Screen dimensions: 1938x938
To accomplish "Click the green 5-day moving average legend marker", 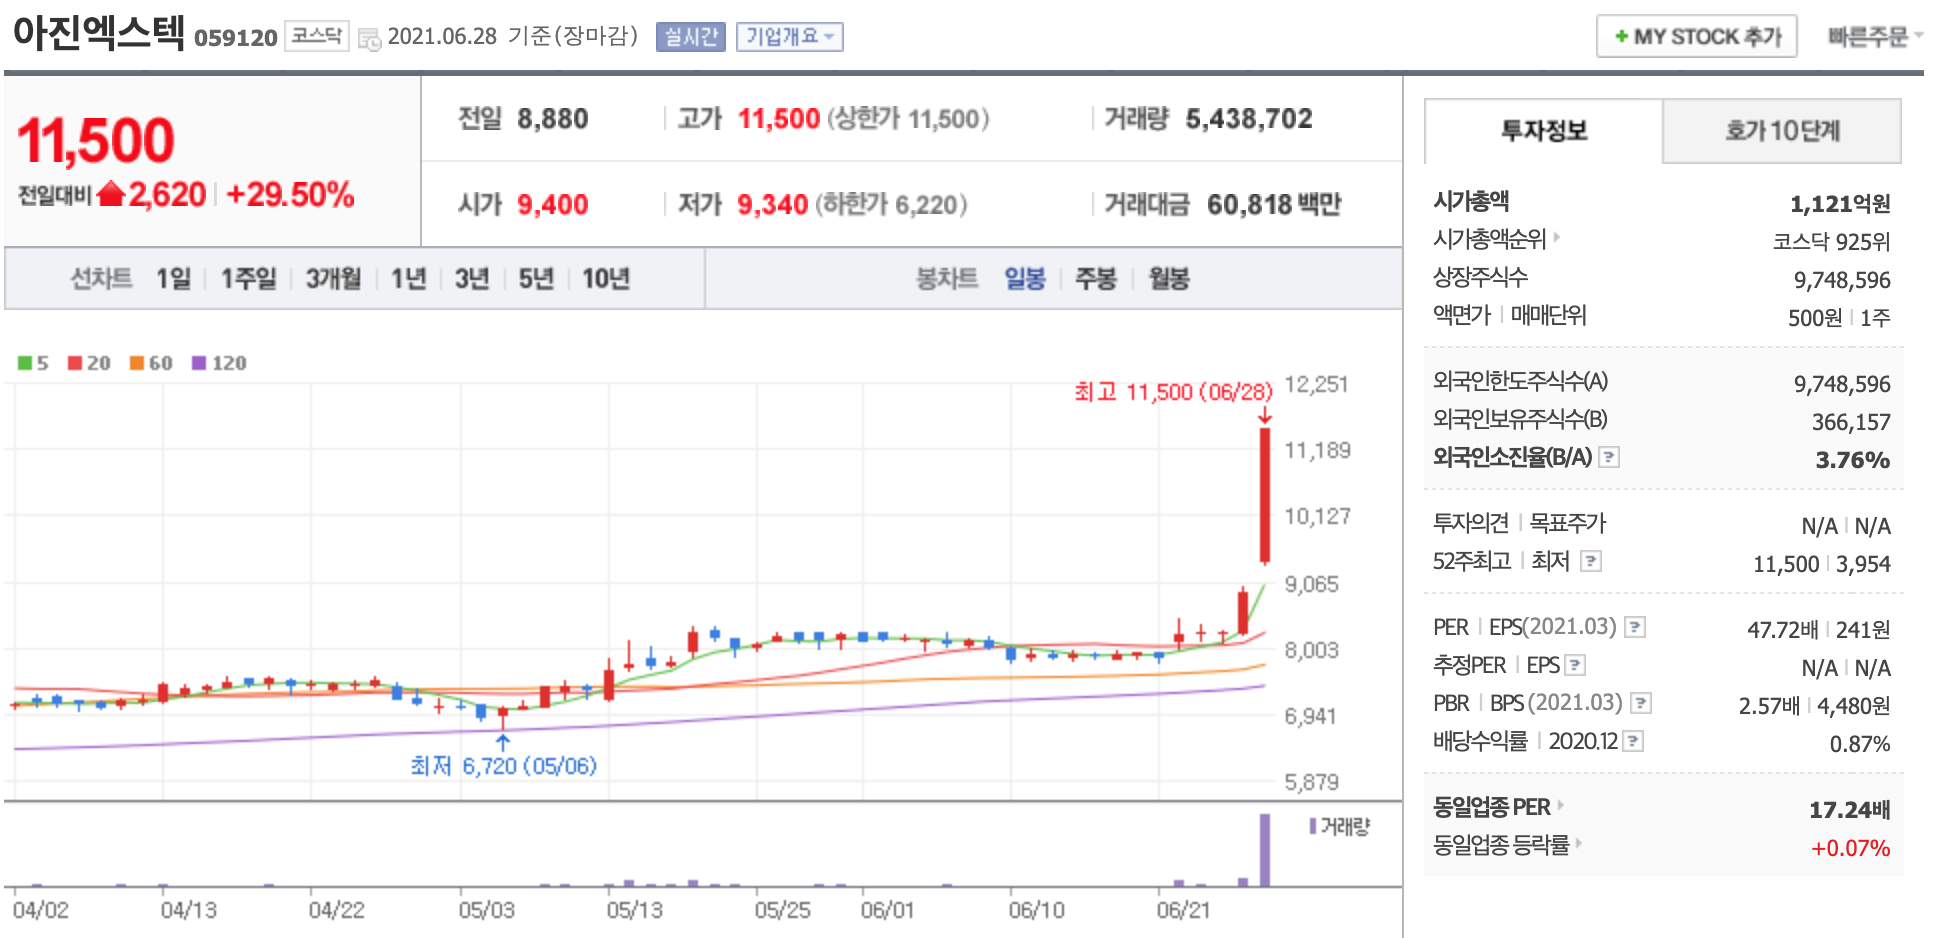I will click(x=25, y=362).
